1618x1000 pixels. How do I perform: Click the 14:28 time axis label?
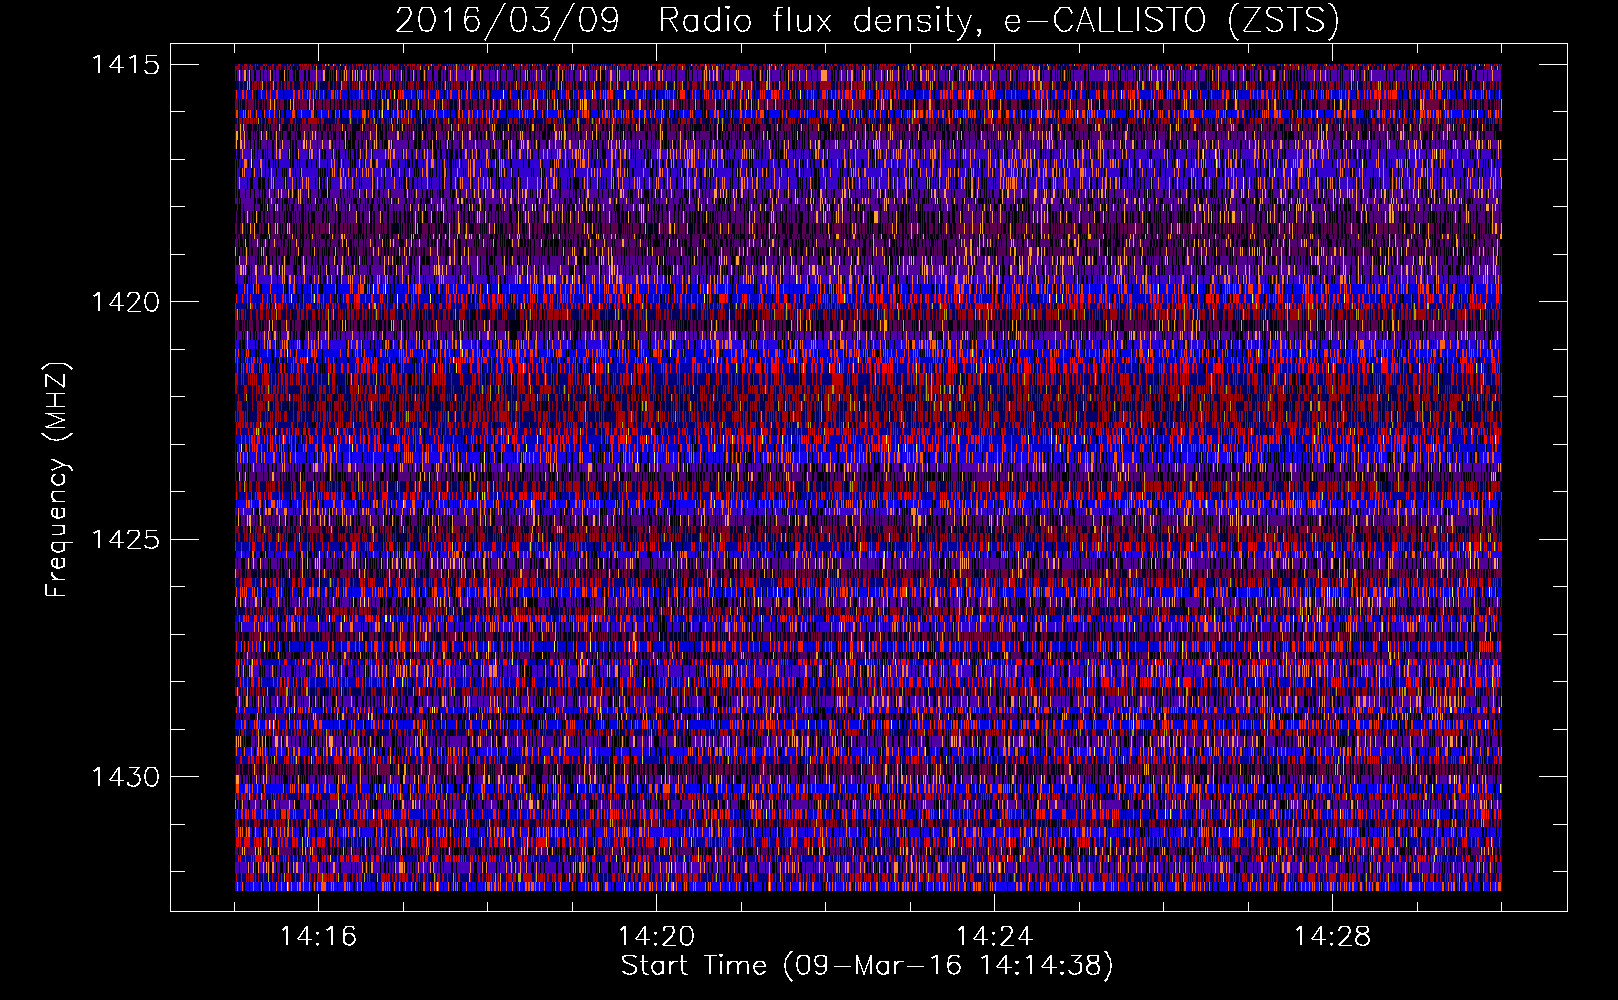point(1332,937)
